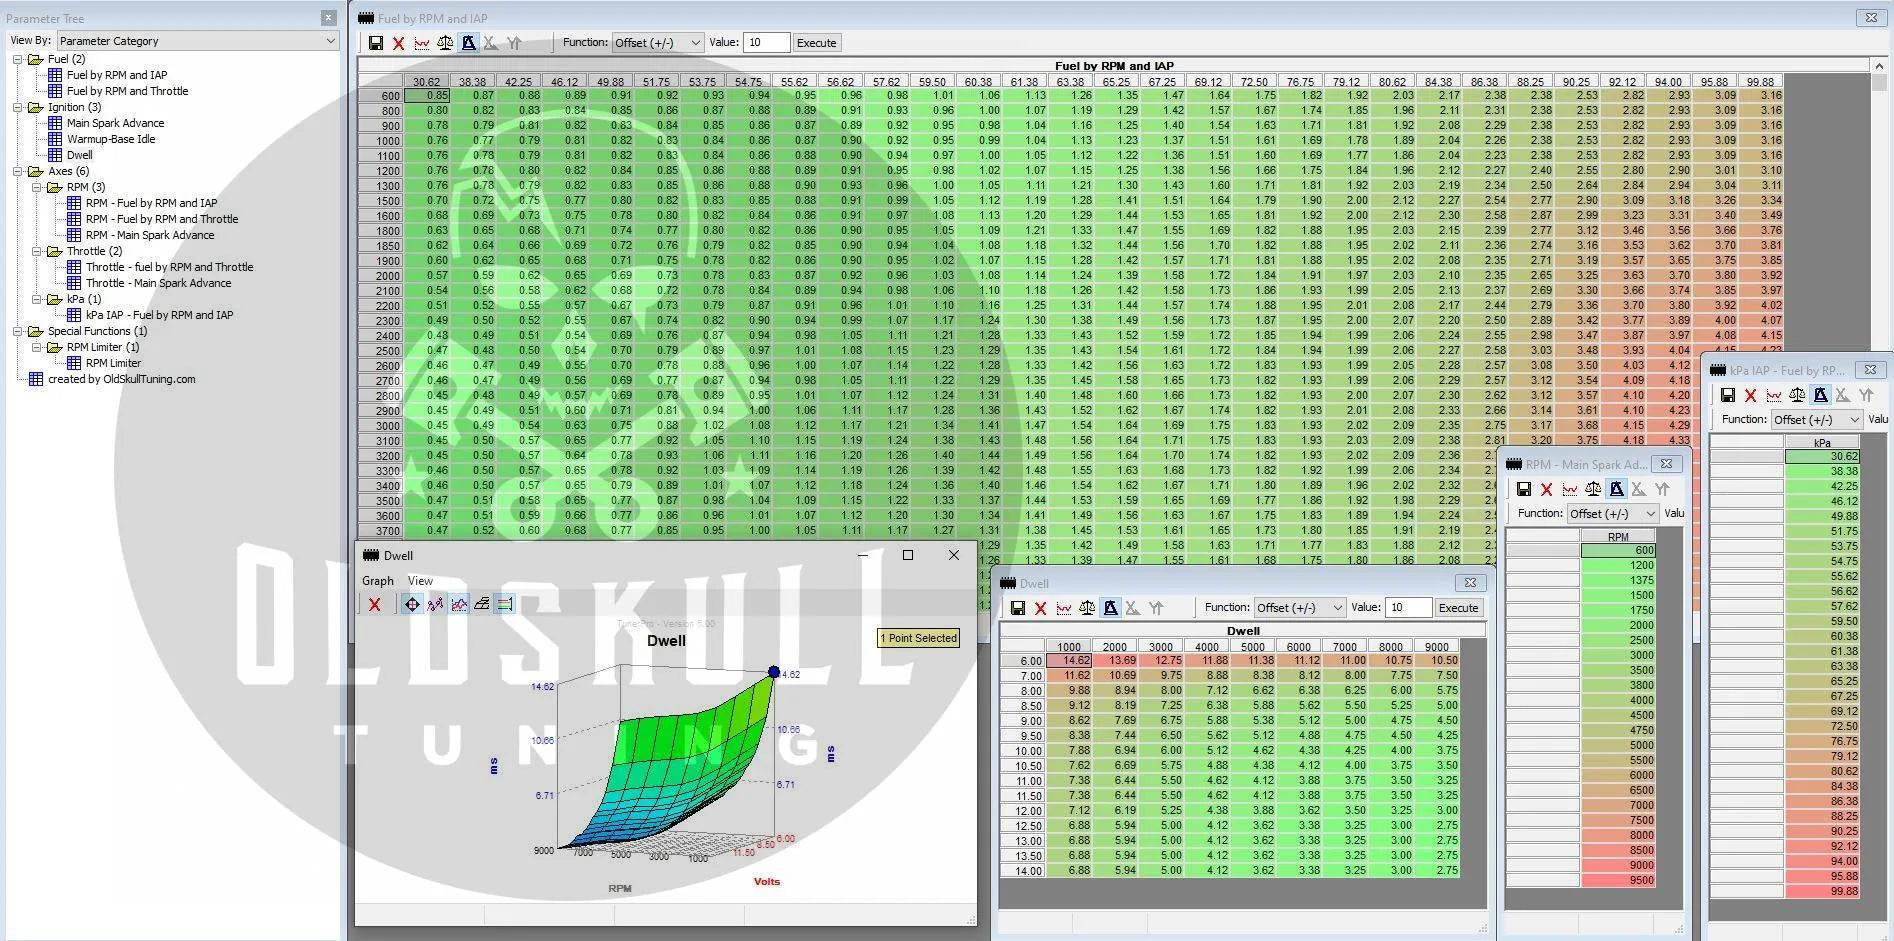The height and width of the screenshot is (941, 1894).
Task: Toggle the color legend button in Dwell graph toolbar
Action: click(x=505, y=604)
